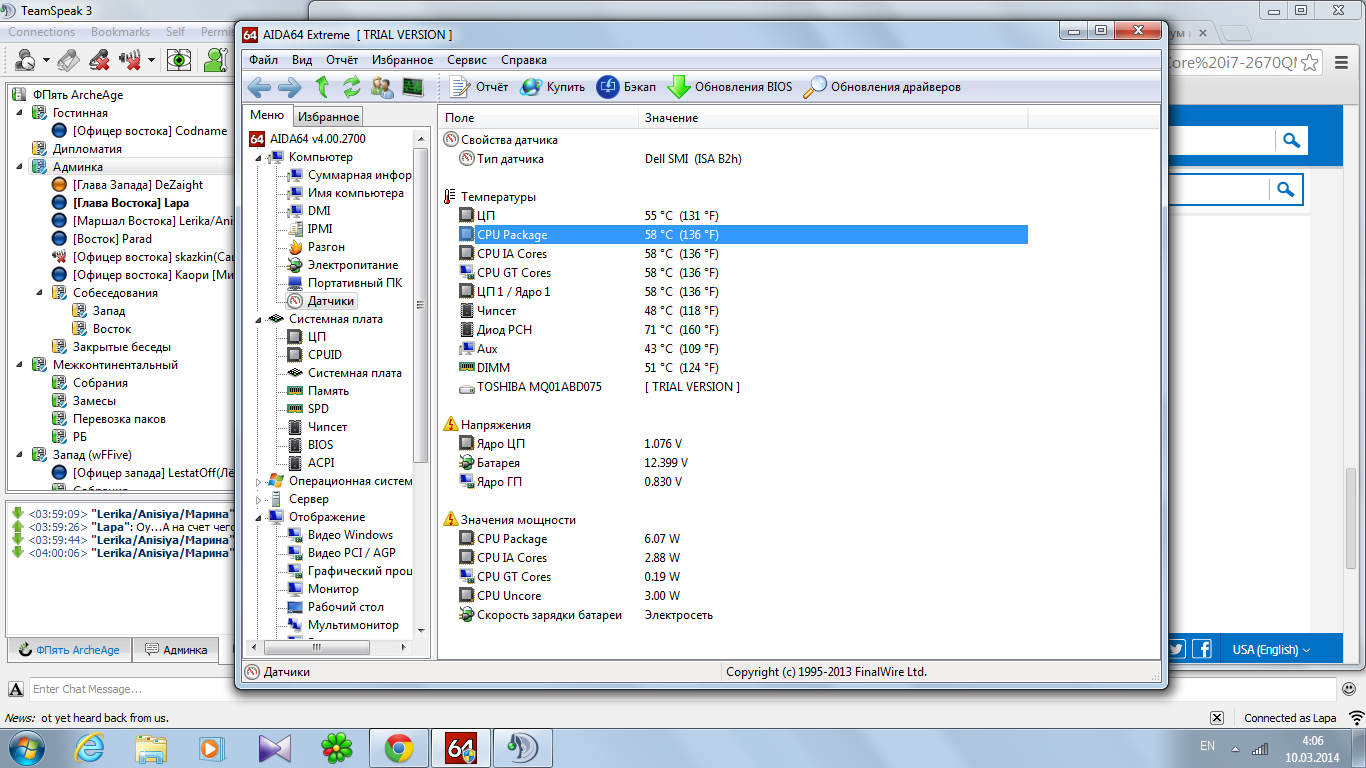Select the CPU Uncore power row
The width and height of the screenshot is (1366, 768).
click(743, 595)
